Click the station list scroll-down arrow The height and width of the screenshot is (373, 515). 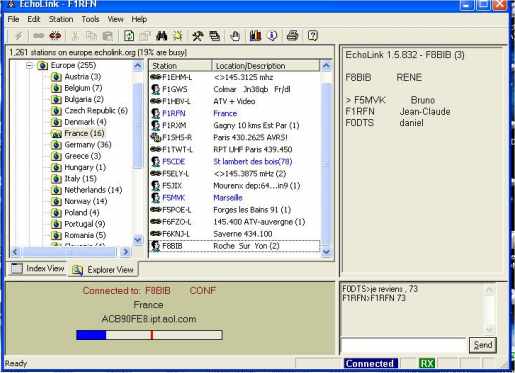click(326, 252)
